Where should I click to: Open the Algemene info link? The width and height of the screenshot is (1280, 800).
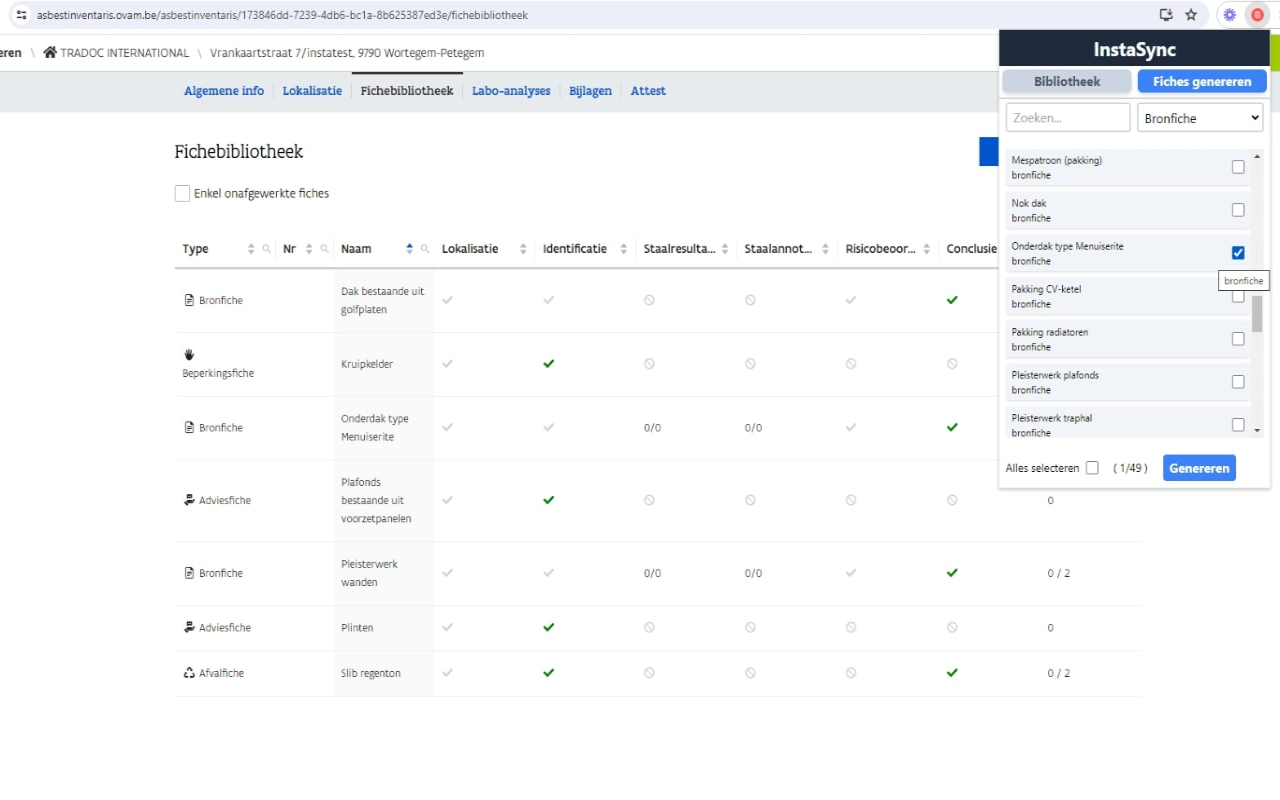pos(224,91)
